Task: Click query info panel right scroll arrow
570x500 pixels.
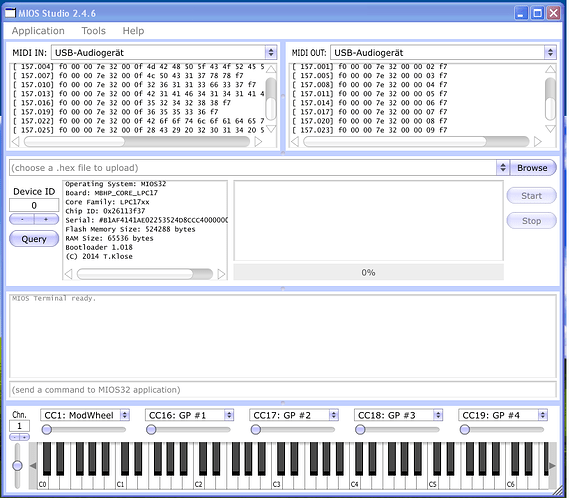Action: 221,274
